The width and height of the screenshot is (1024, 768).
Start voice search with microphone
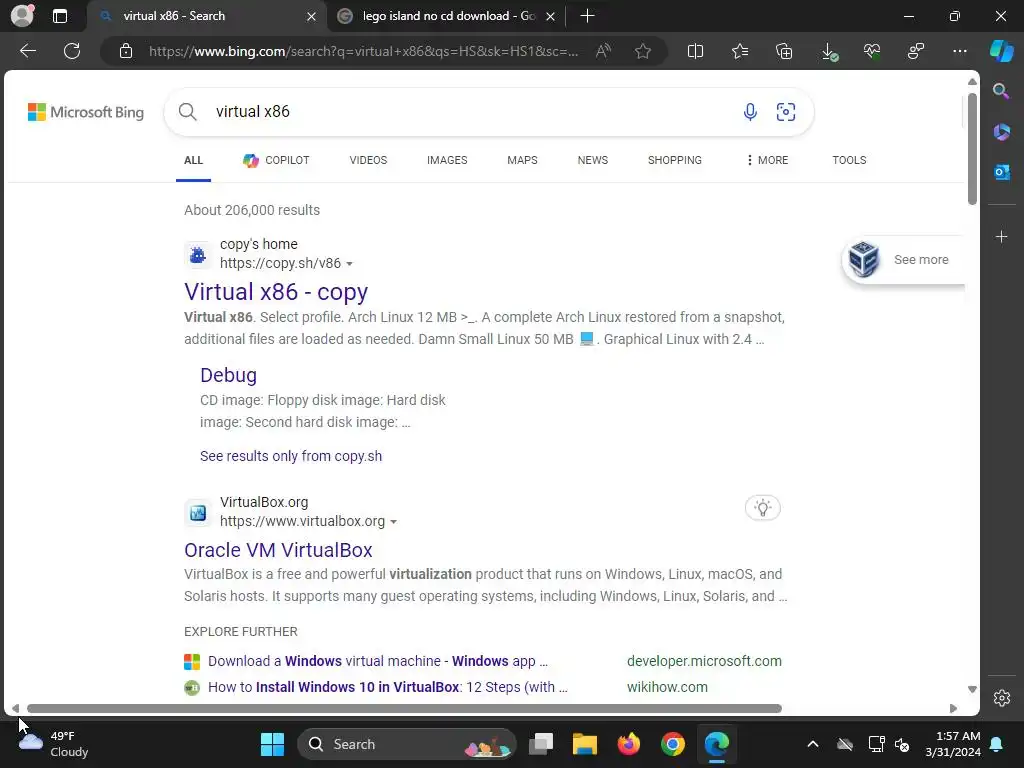click(x=750, y=112)
